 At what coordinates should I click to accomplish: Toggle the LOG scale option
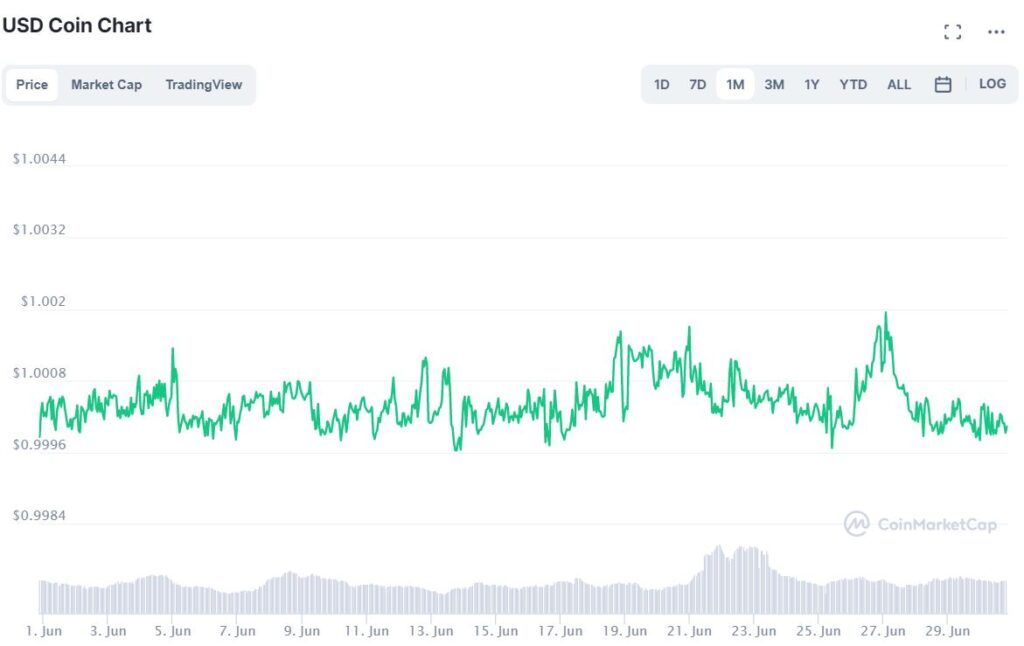coord(992,84)
